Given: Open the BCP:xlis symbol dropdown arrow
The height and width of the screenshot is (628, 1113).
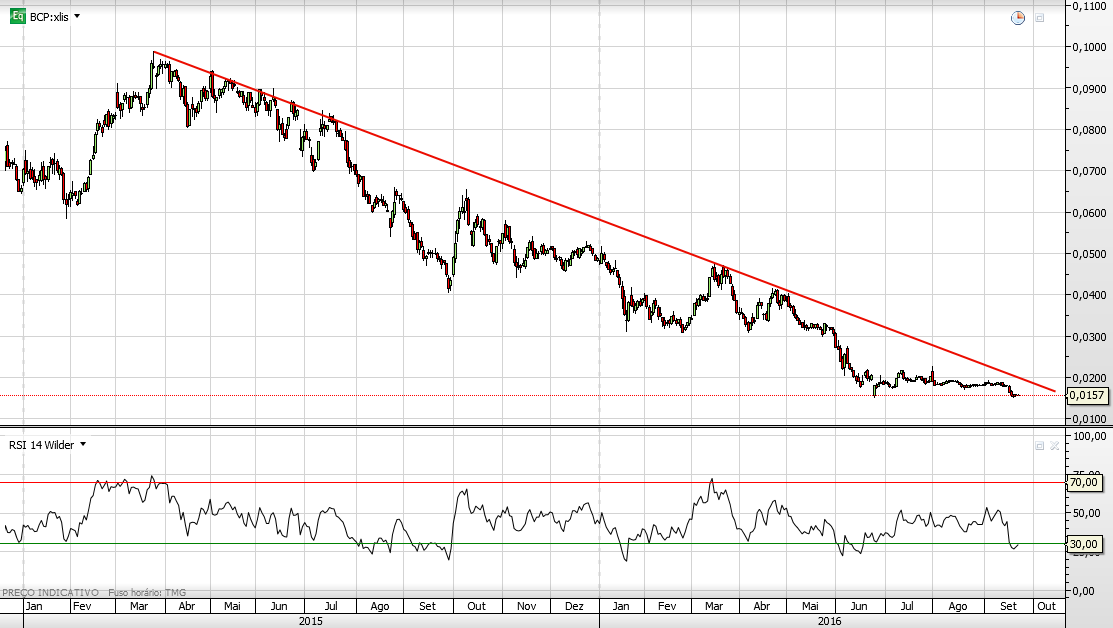Looking at the screenshot, I should (77, 16).
